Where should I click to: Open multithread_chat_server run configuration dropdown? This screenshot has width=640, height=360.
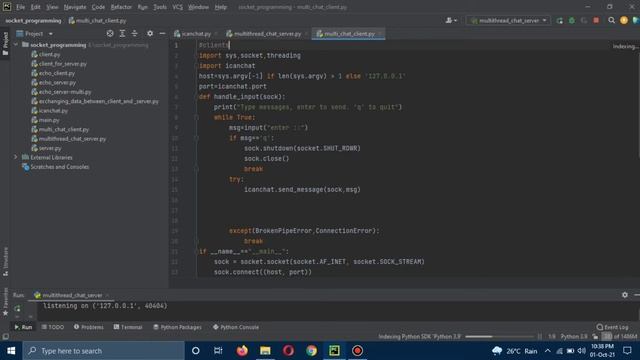(x=508, y=20)
